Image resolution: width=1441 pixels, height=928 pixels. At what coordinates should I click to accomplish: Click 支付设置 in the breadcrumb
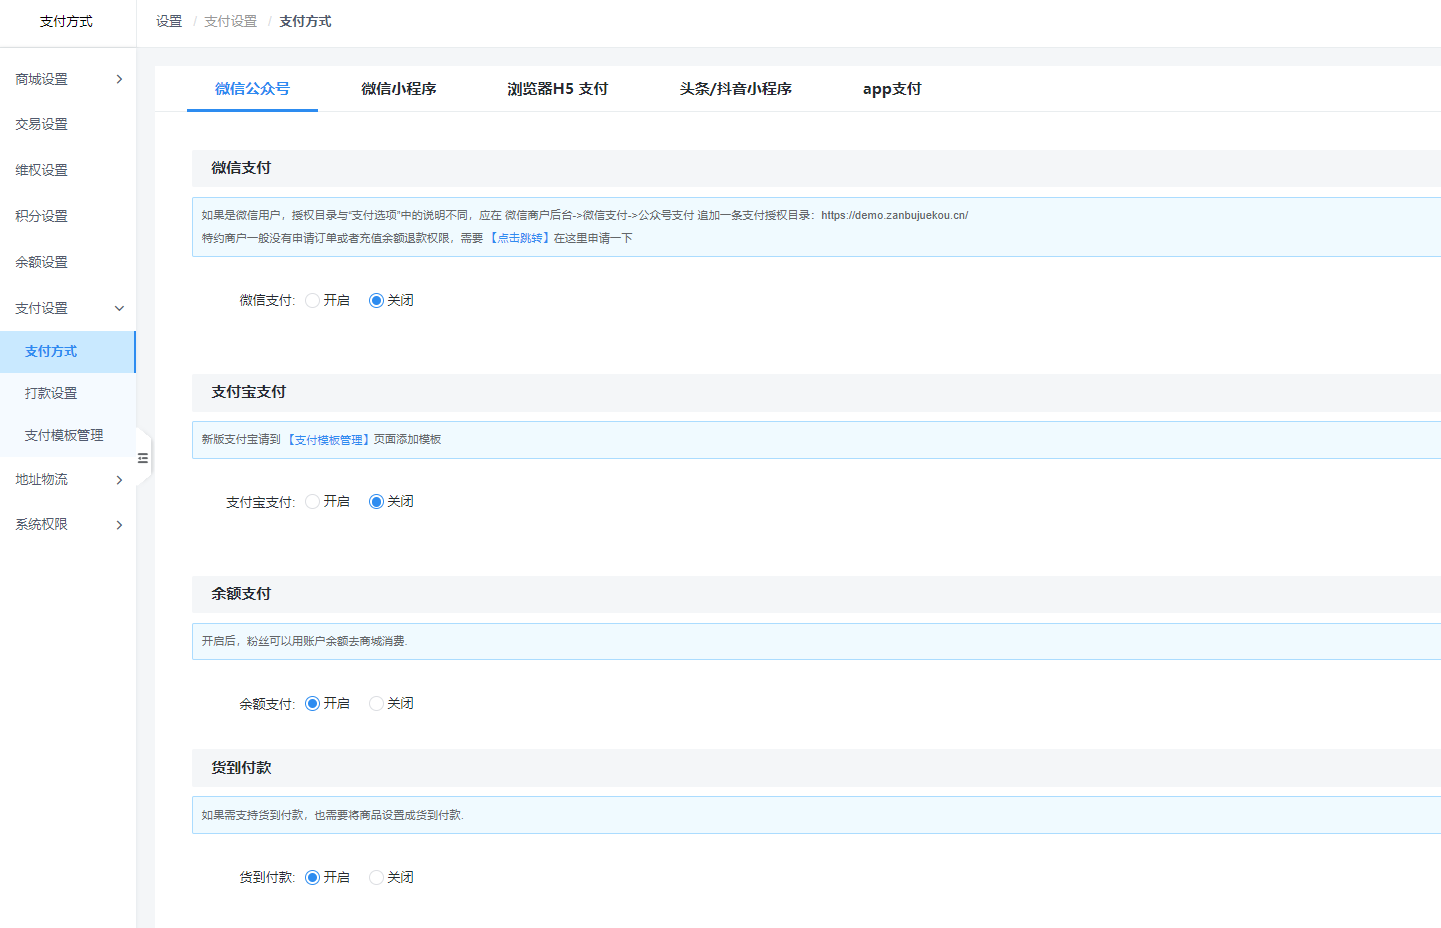pos(230,21)
